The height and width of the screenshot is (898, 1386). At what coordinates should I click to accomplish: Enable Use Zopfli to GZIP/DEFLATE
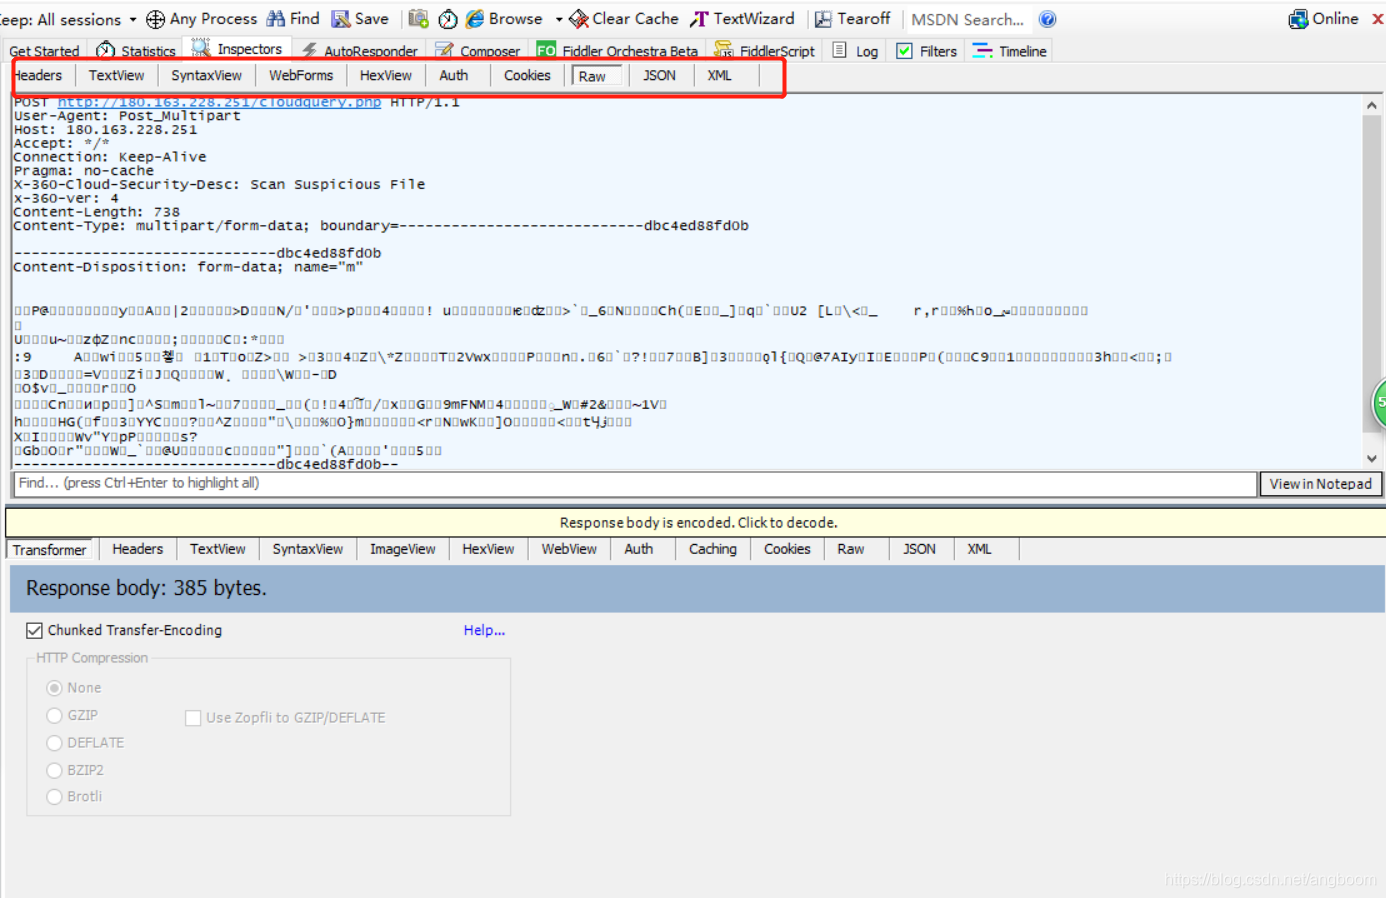point(193,717)
